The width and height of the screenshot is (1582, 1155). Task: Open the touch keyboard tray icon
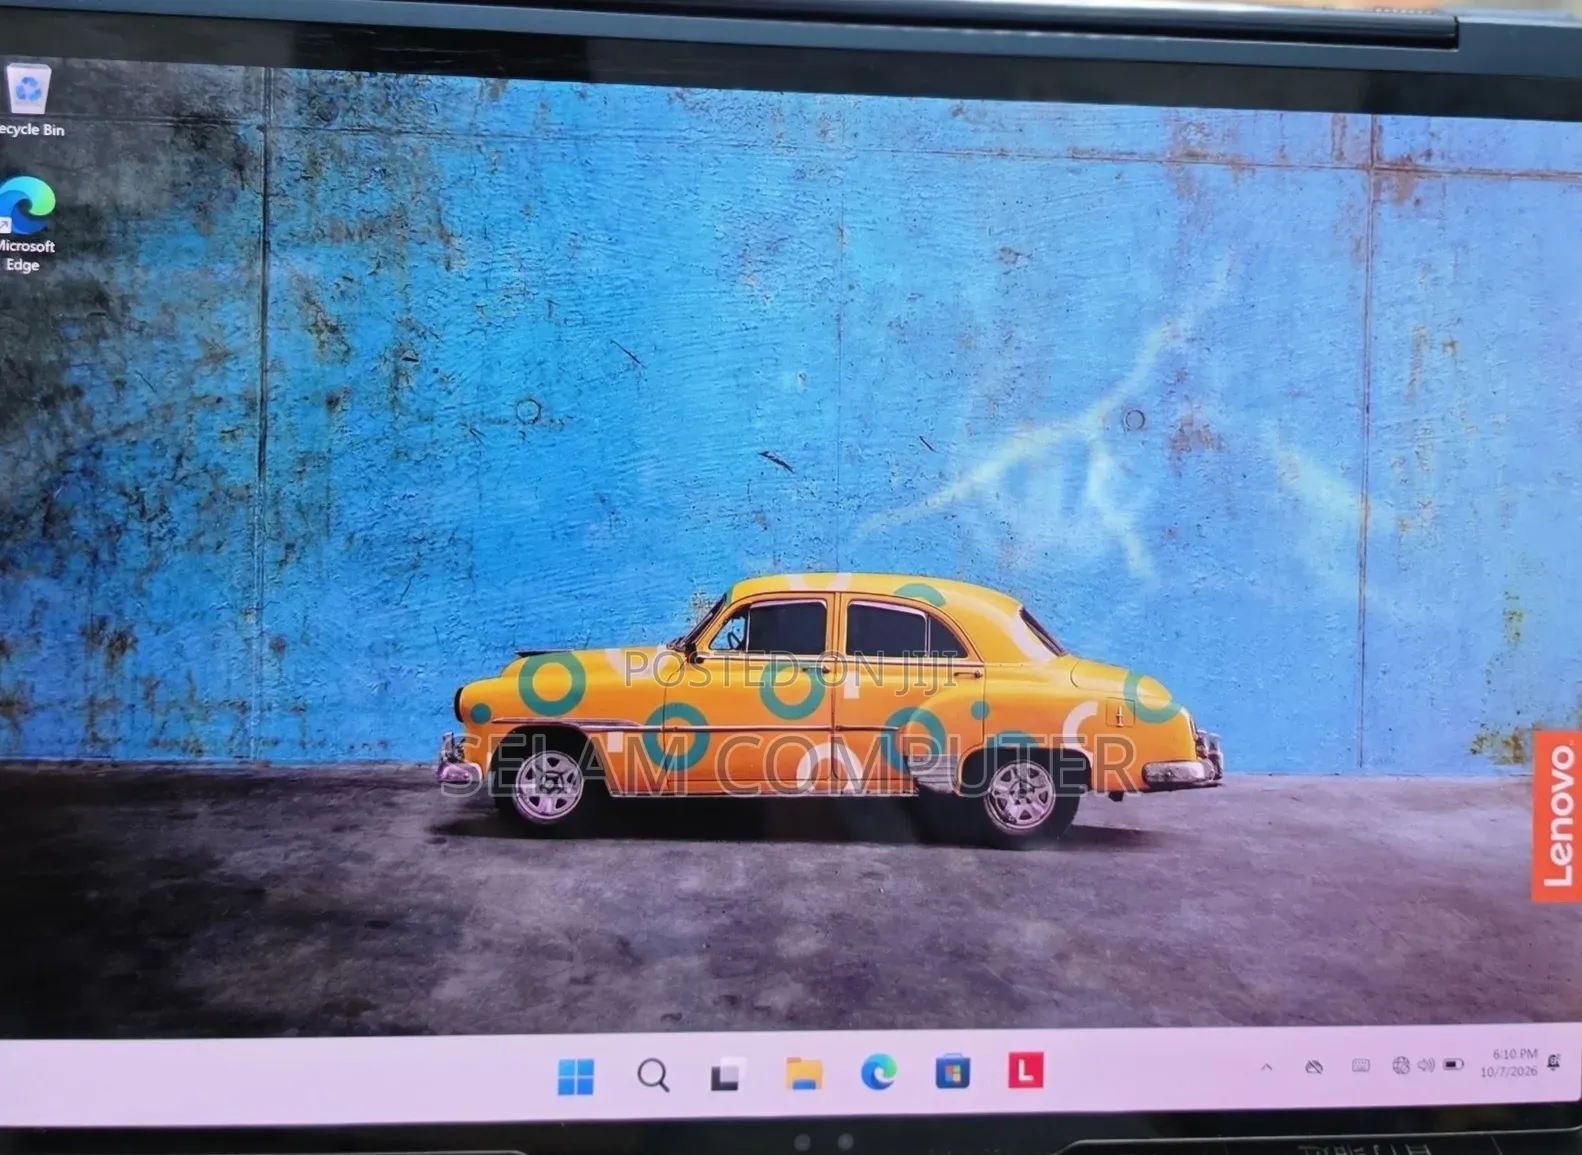point(1360,1066)
